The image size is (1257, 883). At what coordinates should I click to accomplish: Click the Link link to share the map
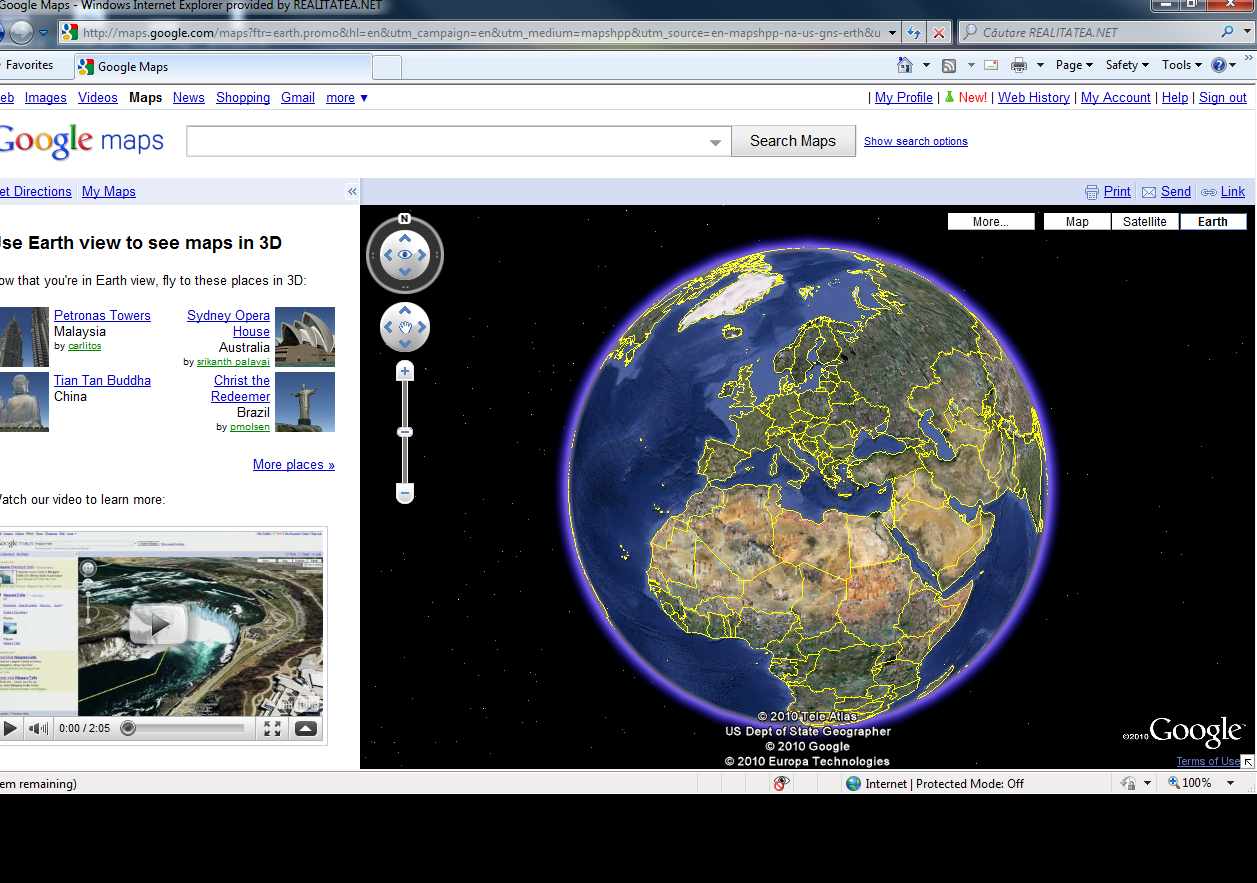click(1233, 191)
